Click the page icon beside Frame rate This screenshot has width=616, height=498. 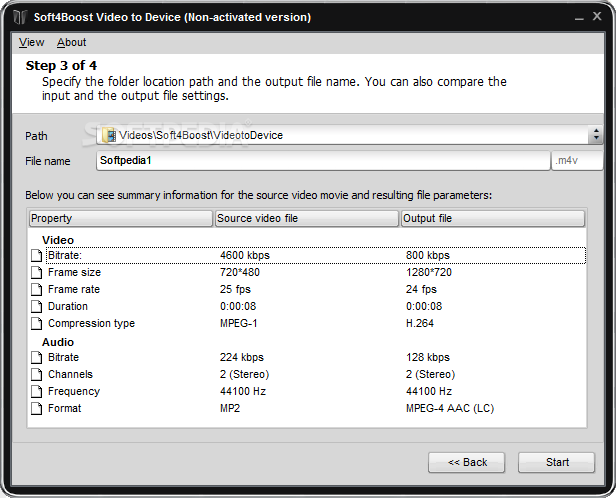click(x=37, y=289)
